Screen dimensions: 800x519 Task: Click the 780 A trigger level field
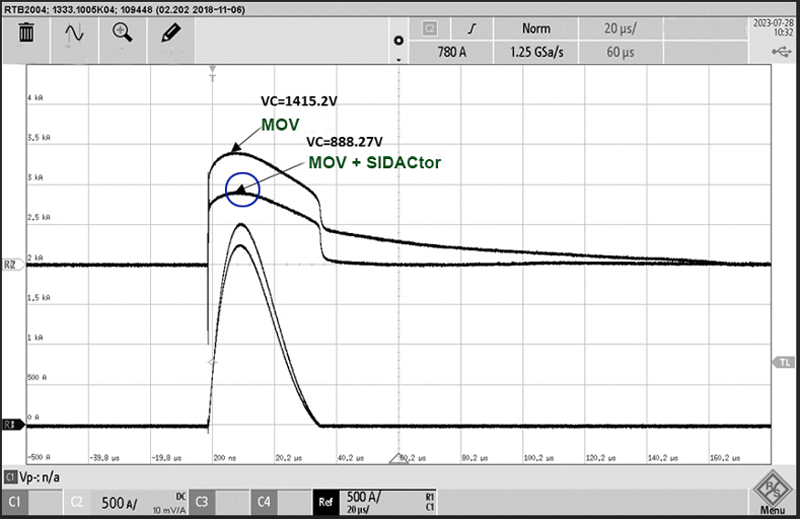tap(454, 52)
